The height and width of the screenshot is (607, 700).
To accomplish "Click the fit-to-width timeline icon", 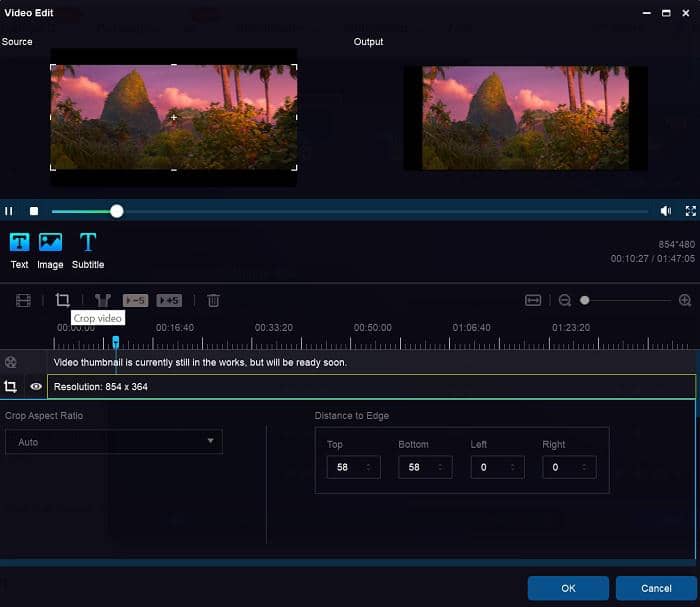I will pos(533,300).
